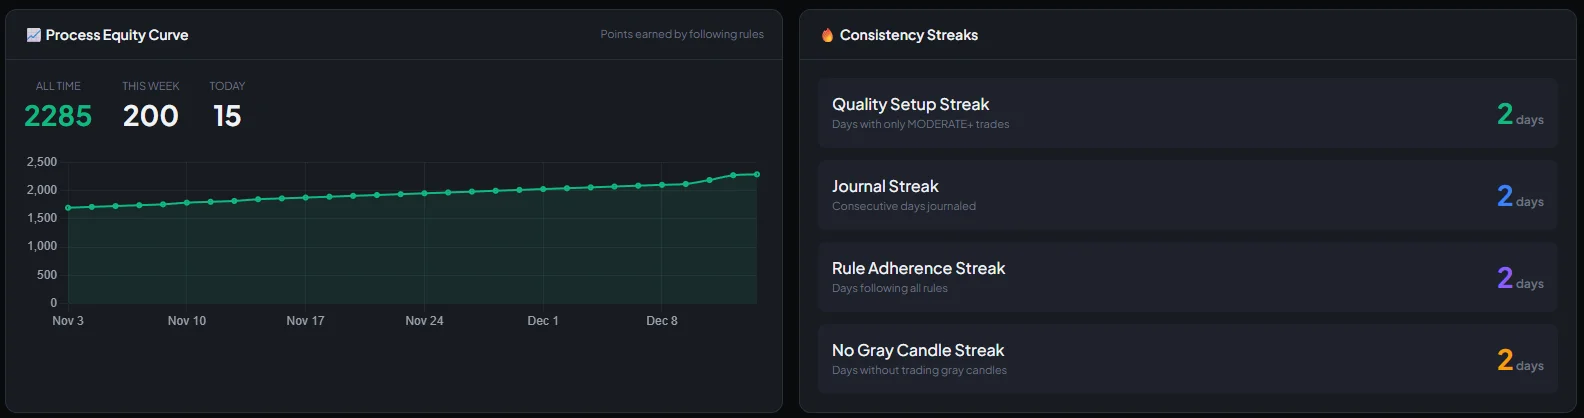Click the 2,500 y-axis label
Screen dimensions: 1584x418
42,162
